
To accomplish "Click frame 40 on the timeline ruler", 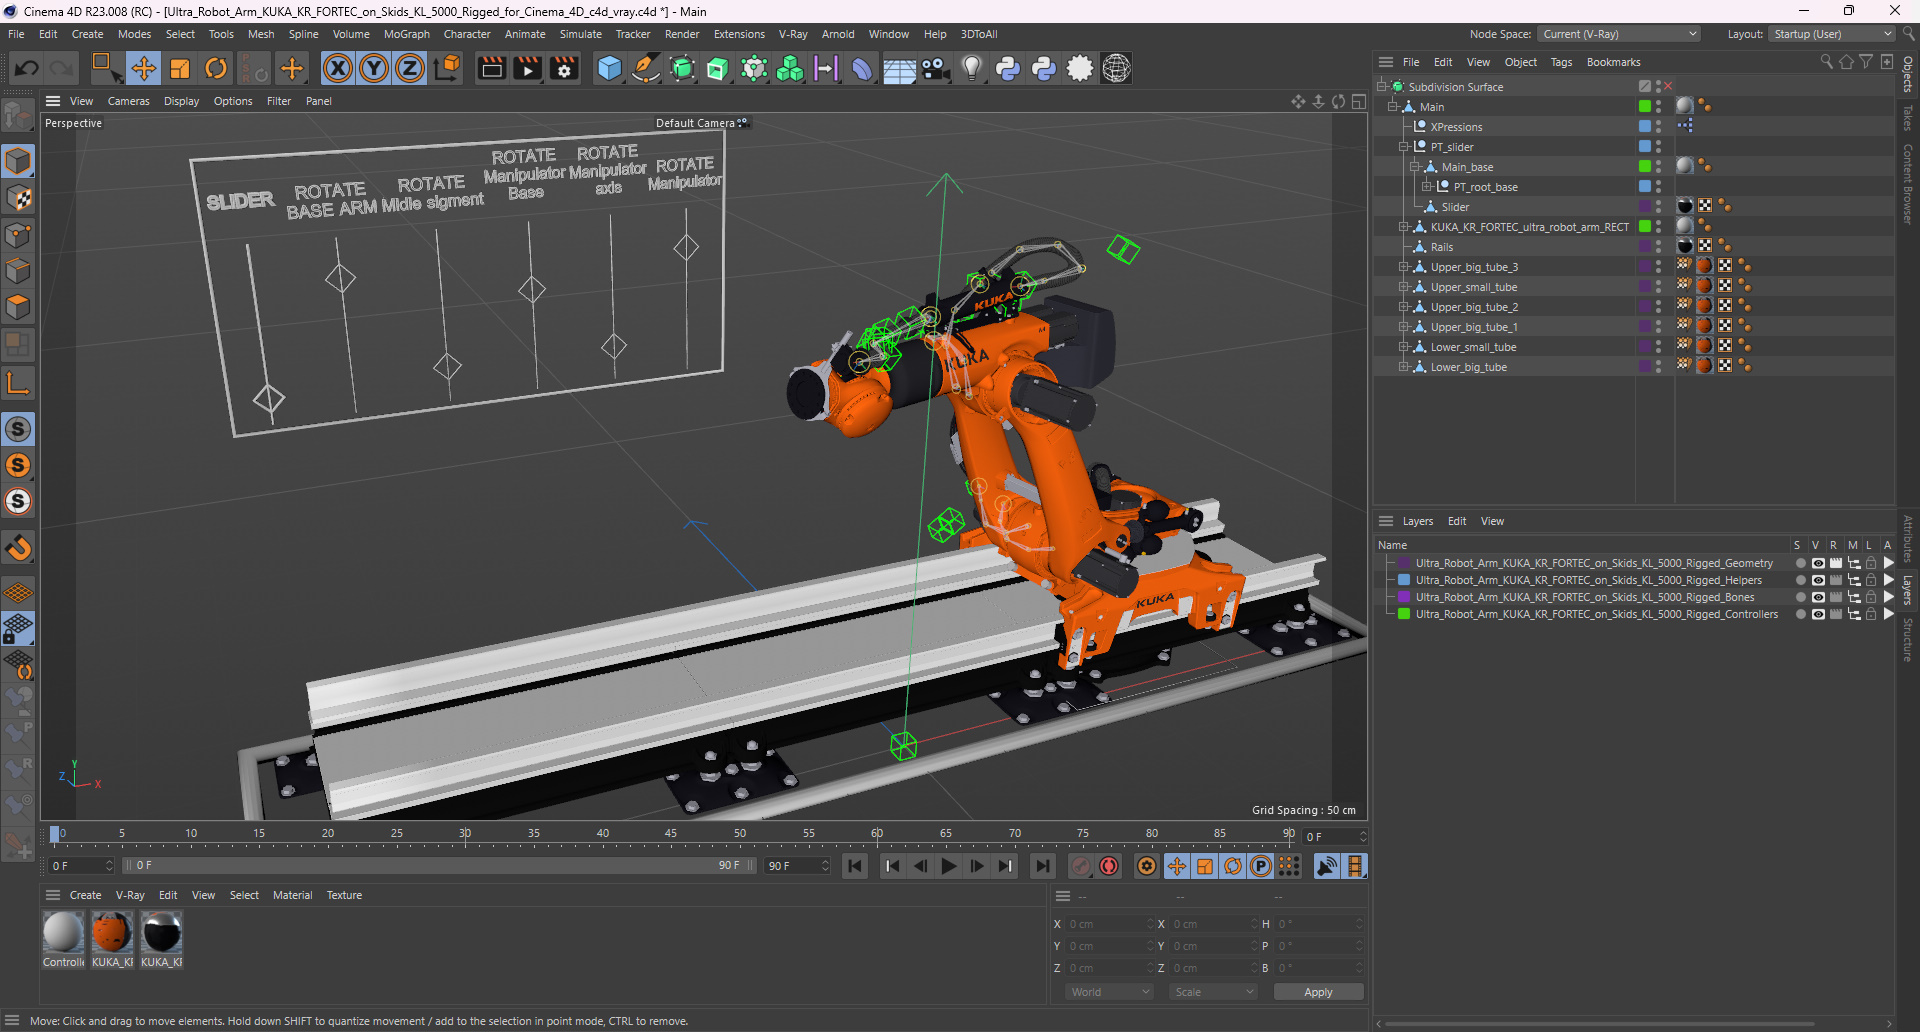I will (602, 833).
